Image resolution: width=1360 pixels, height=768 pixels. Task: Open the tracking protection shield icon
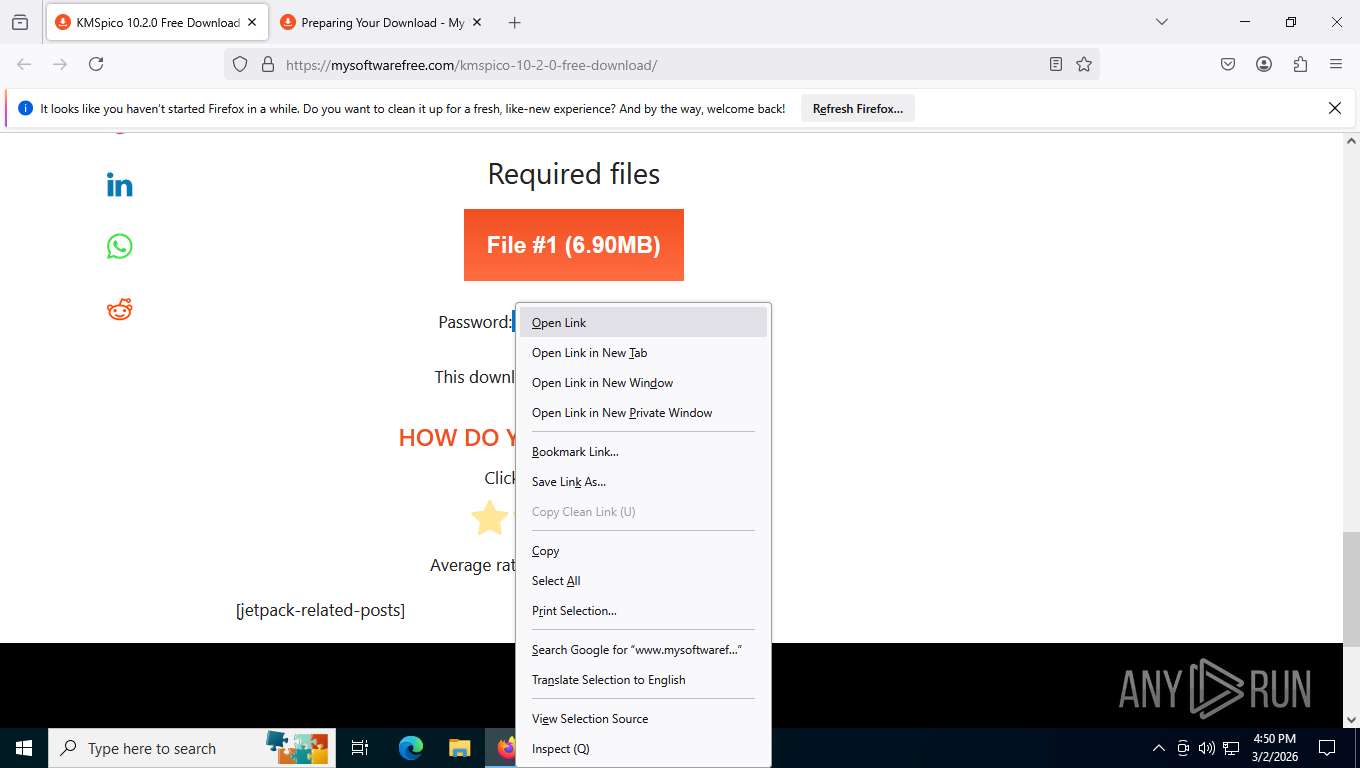click(240, 64)
